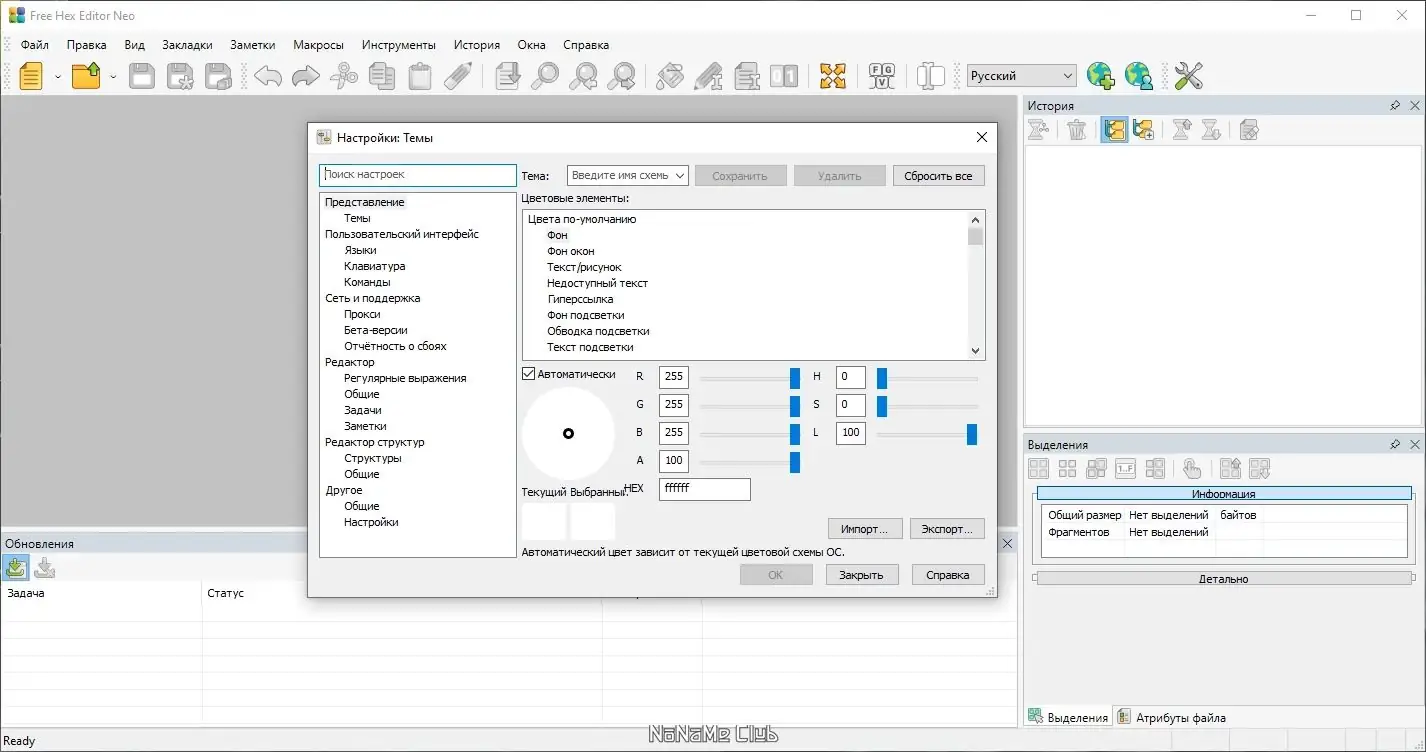This screenshot has width=1426, height=752.
Task: Click the Сбросить все button
Action: pyautogui.click(x=938, y=176)
